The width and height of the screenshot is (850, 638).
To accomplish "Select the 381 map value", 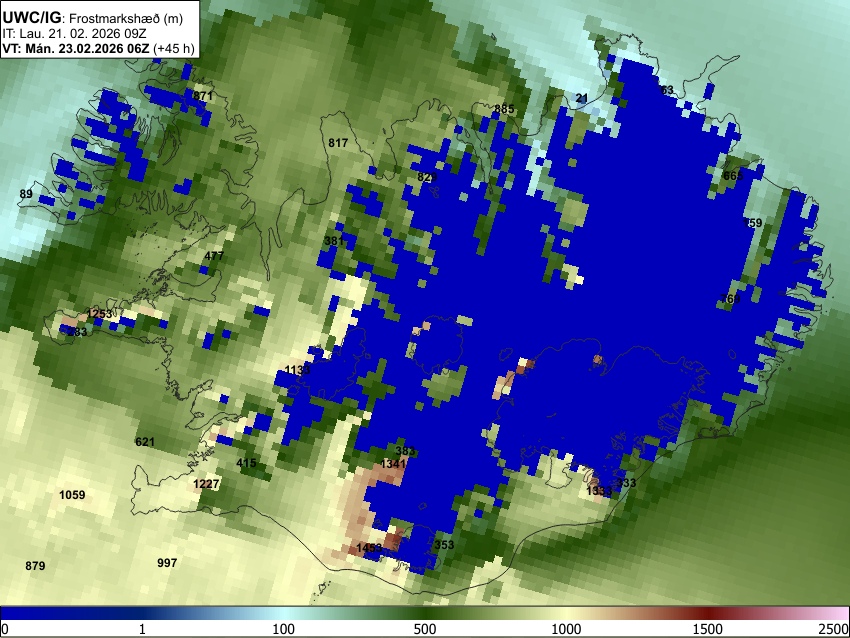I will pos(333,241).
